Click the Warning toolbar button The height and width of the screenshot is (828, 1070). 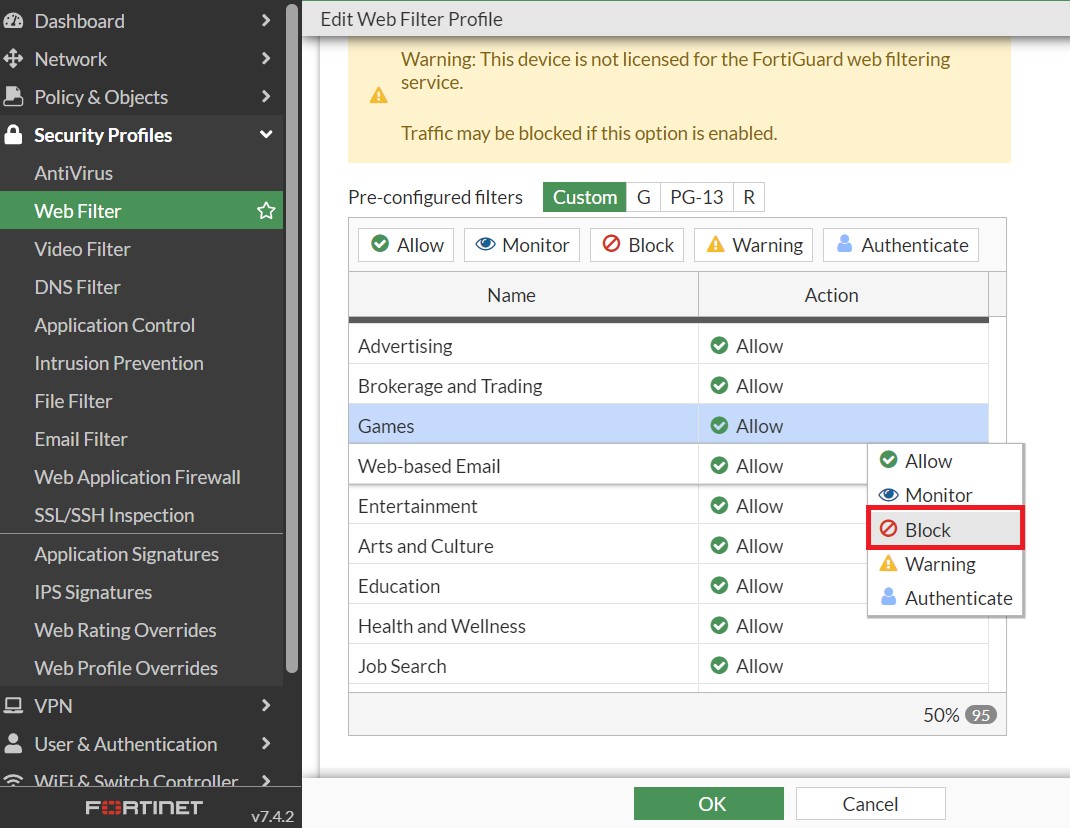pos(753,245)
